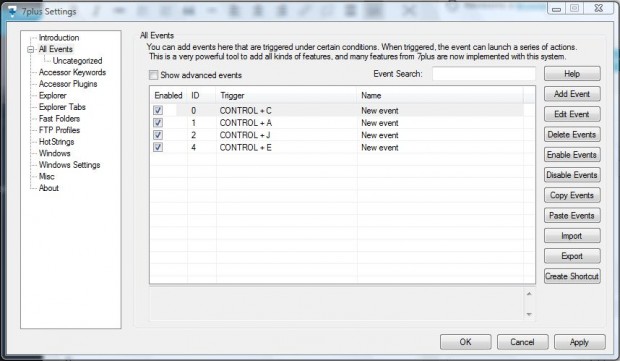Open Accessor Keywords settings

click(72, 72)
